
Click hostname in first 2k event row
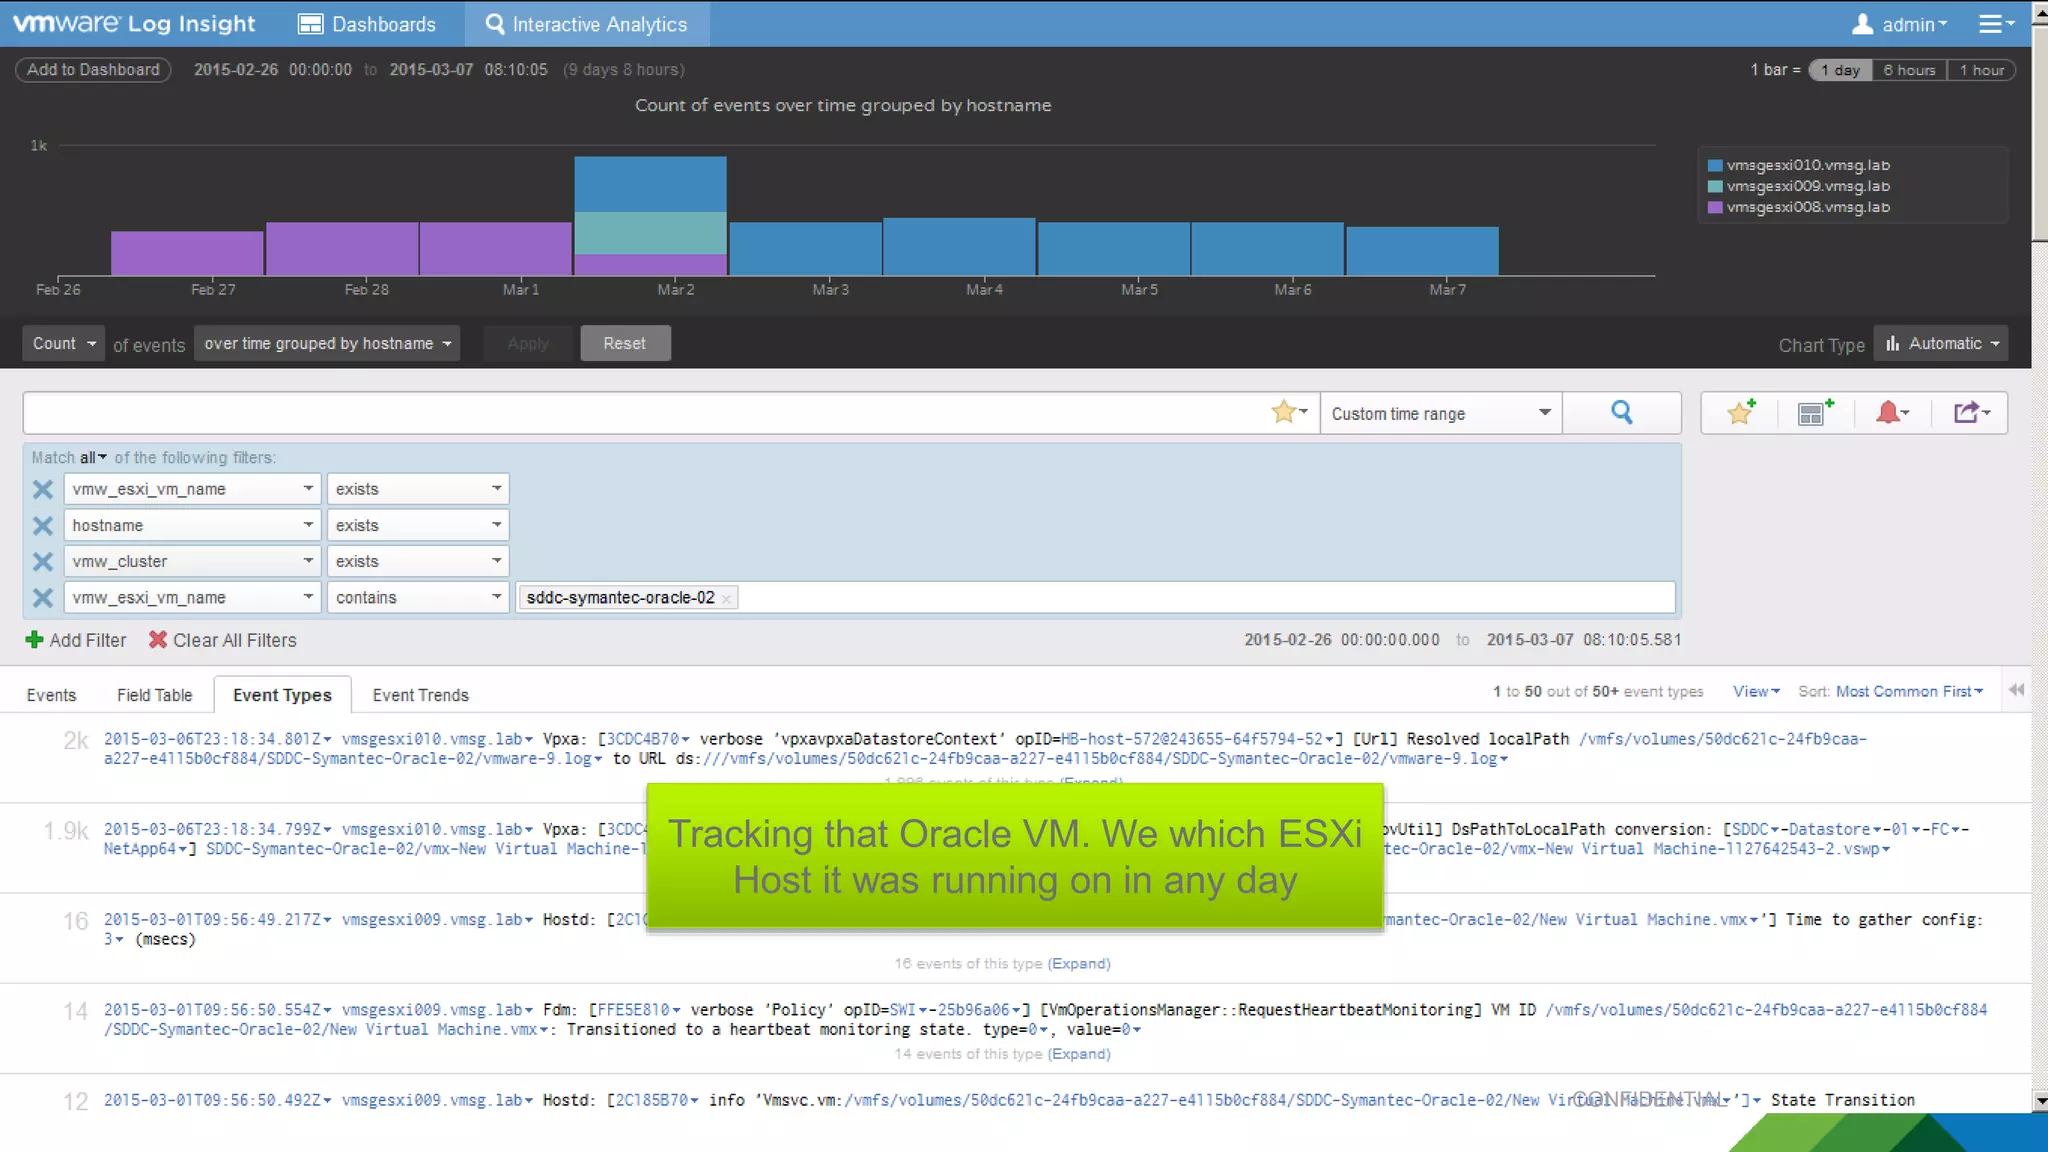(432, 739)
